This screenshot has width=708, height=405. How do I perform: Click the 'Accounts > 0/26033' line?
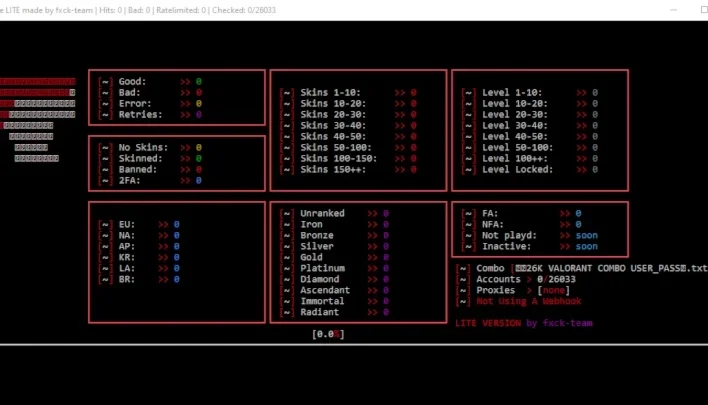click(x=516, y=279)
